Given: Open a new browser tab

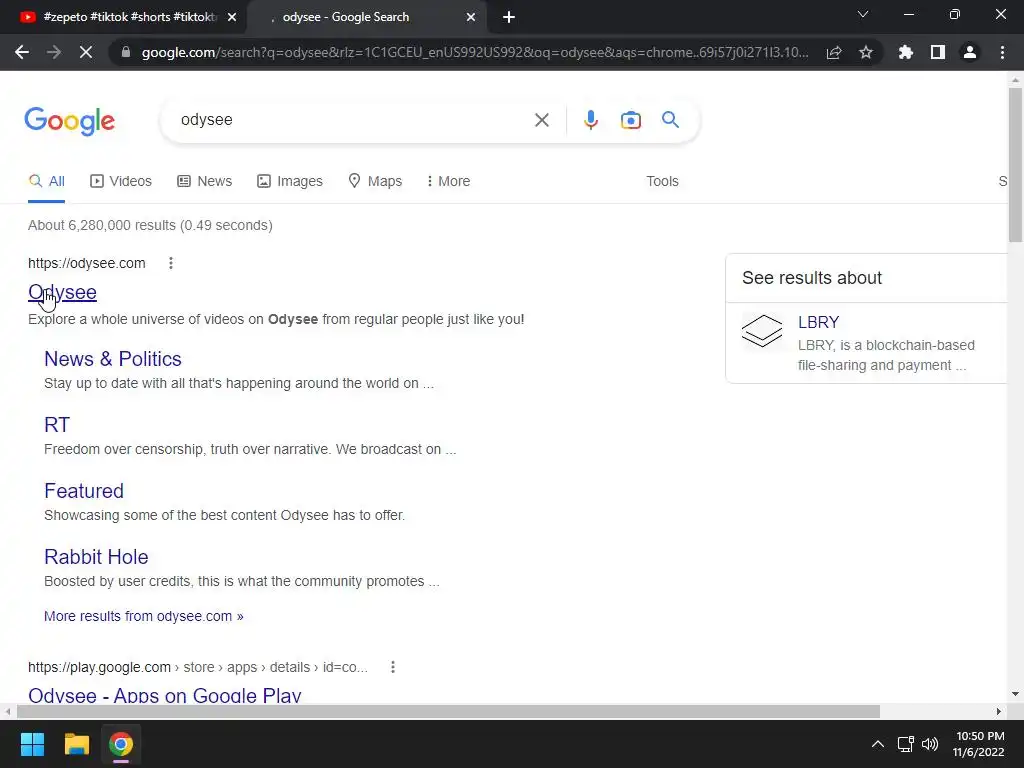Looking at the screenshot, I should pyautogui.click(x=509, y=17).
